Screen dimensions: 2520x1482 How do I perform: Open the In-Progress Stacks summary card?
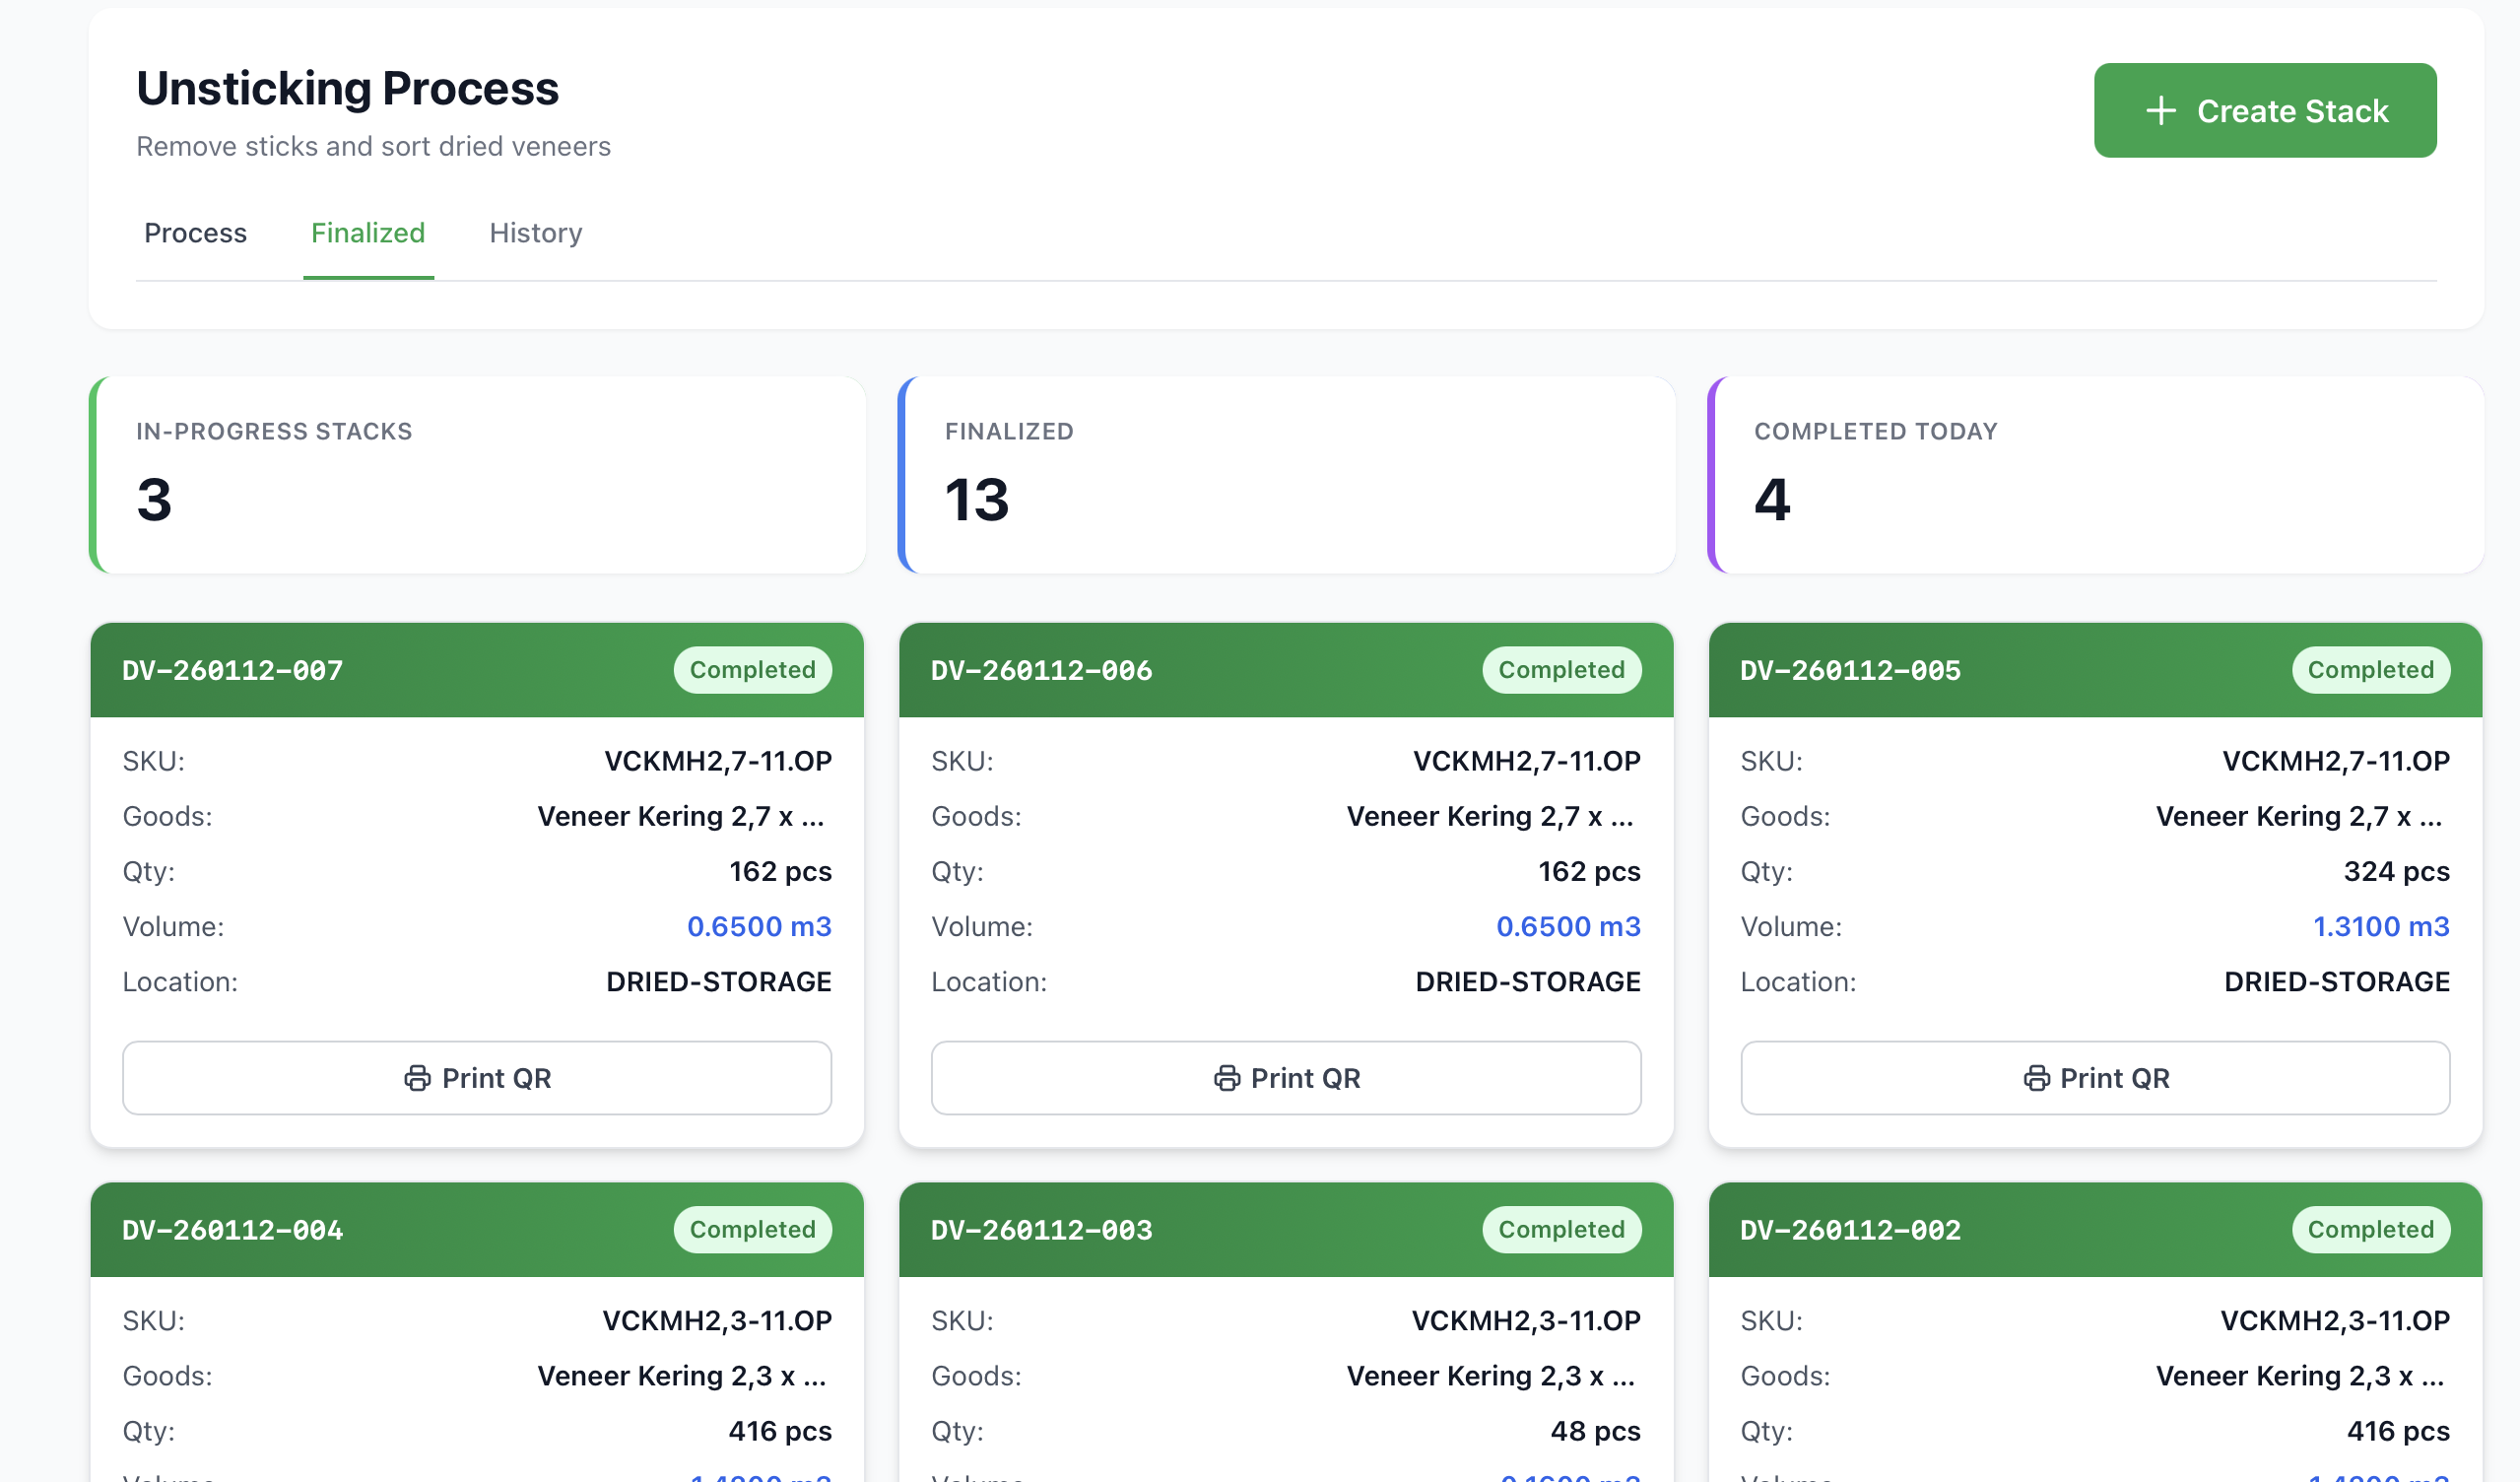tap(477, 475)
